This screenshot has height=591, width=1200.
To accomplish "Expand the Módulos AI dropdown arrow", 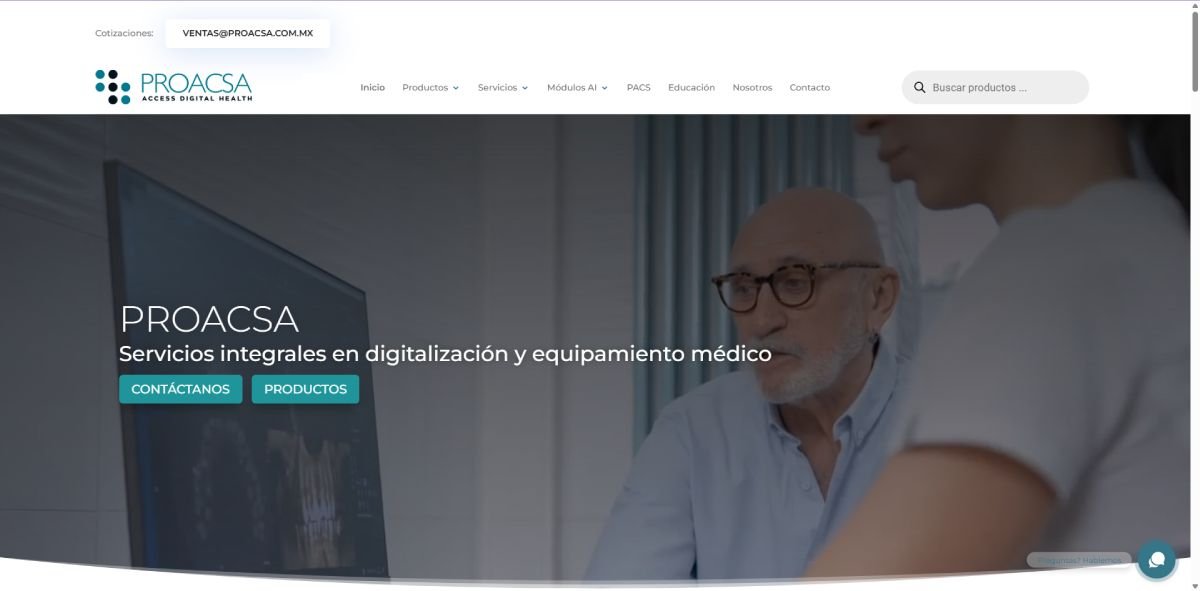I will coord(605,88).
